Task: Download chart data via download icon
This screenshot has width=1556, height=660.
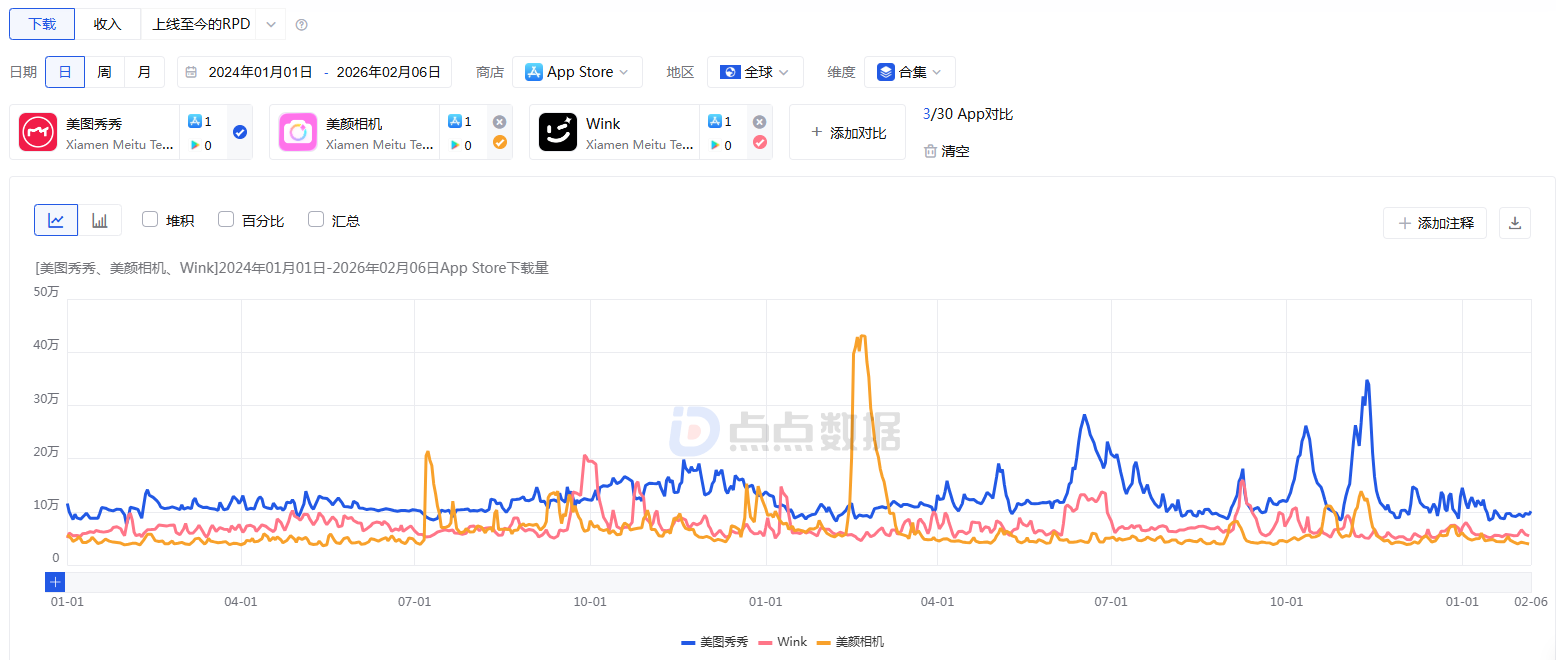Action: [1514, 223]
